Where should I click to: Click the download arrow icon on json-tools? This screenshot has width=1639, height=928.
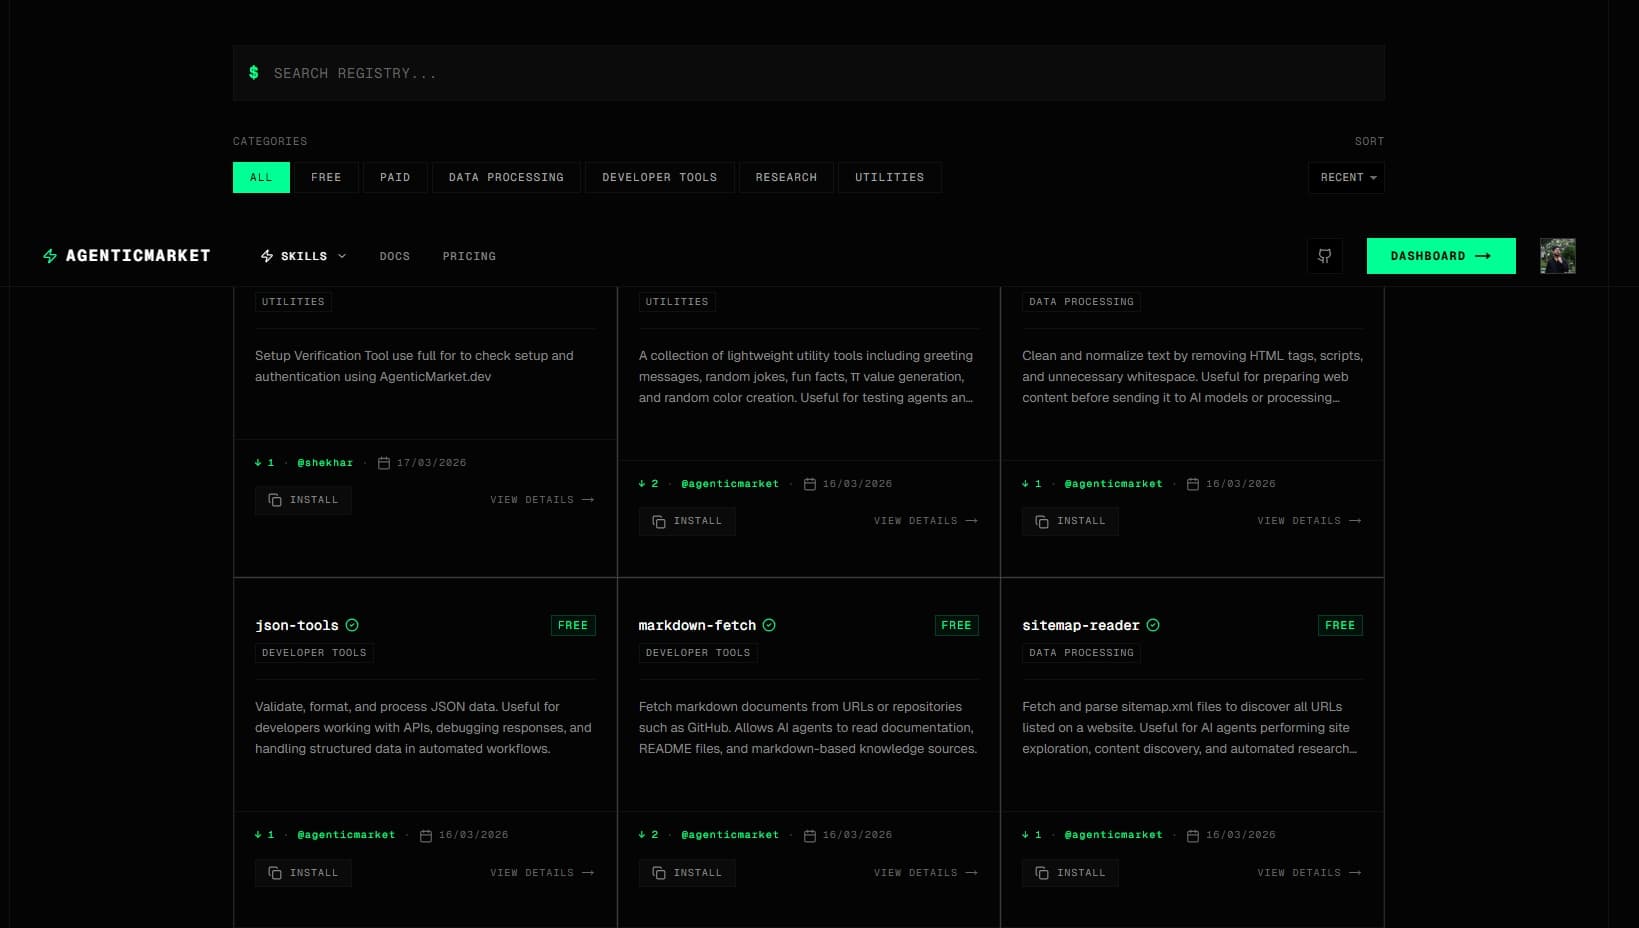click(257, 834)
